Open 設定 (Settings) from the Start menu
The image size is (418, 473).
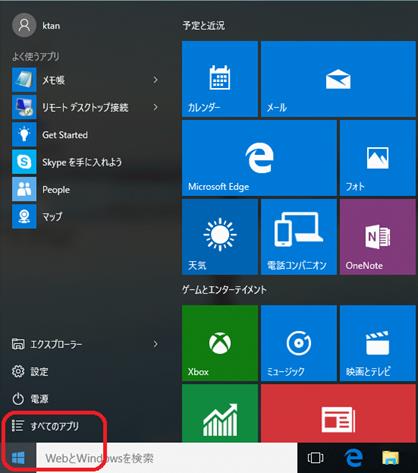30,371
